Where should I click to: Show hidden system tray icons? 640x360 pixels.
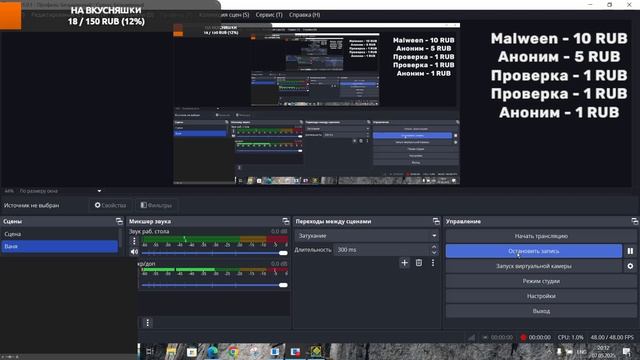pyautogui.click(x=549, y=351)
